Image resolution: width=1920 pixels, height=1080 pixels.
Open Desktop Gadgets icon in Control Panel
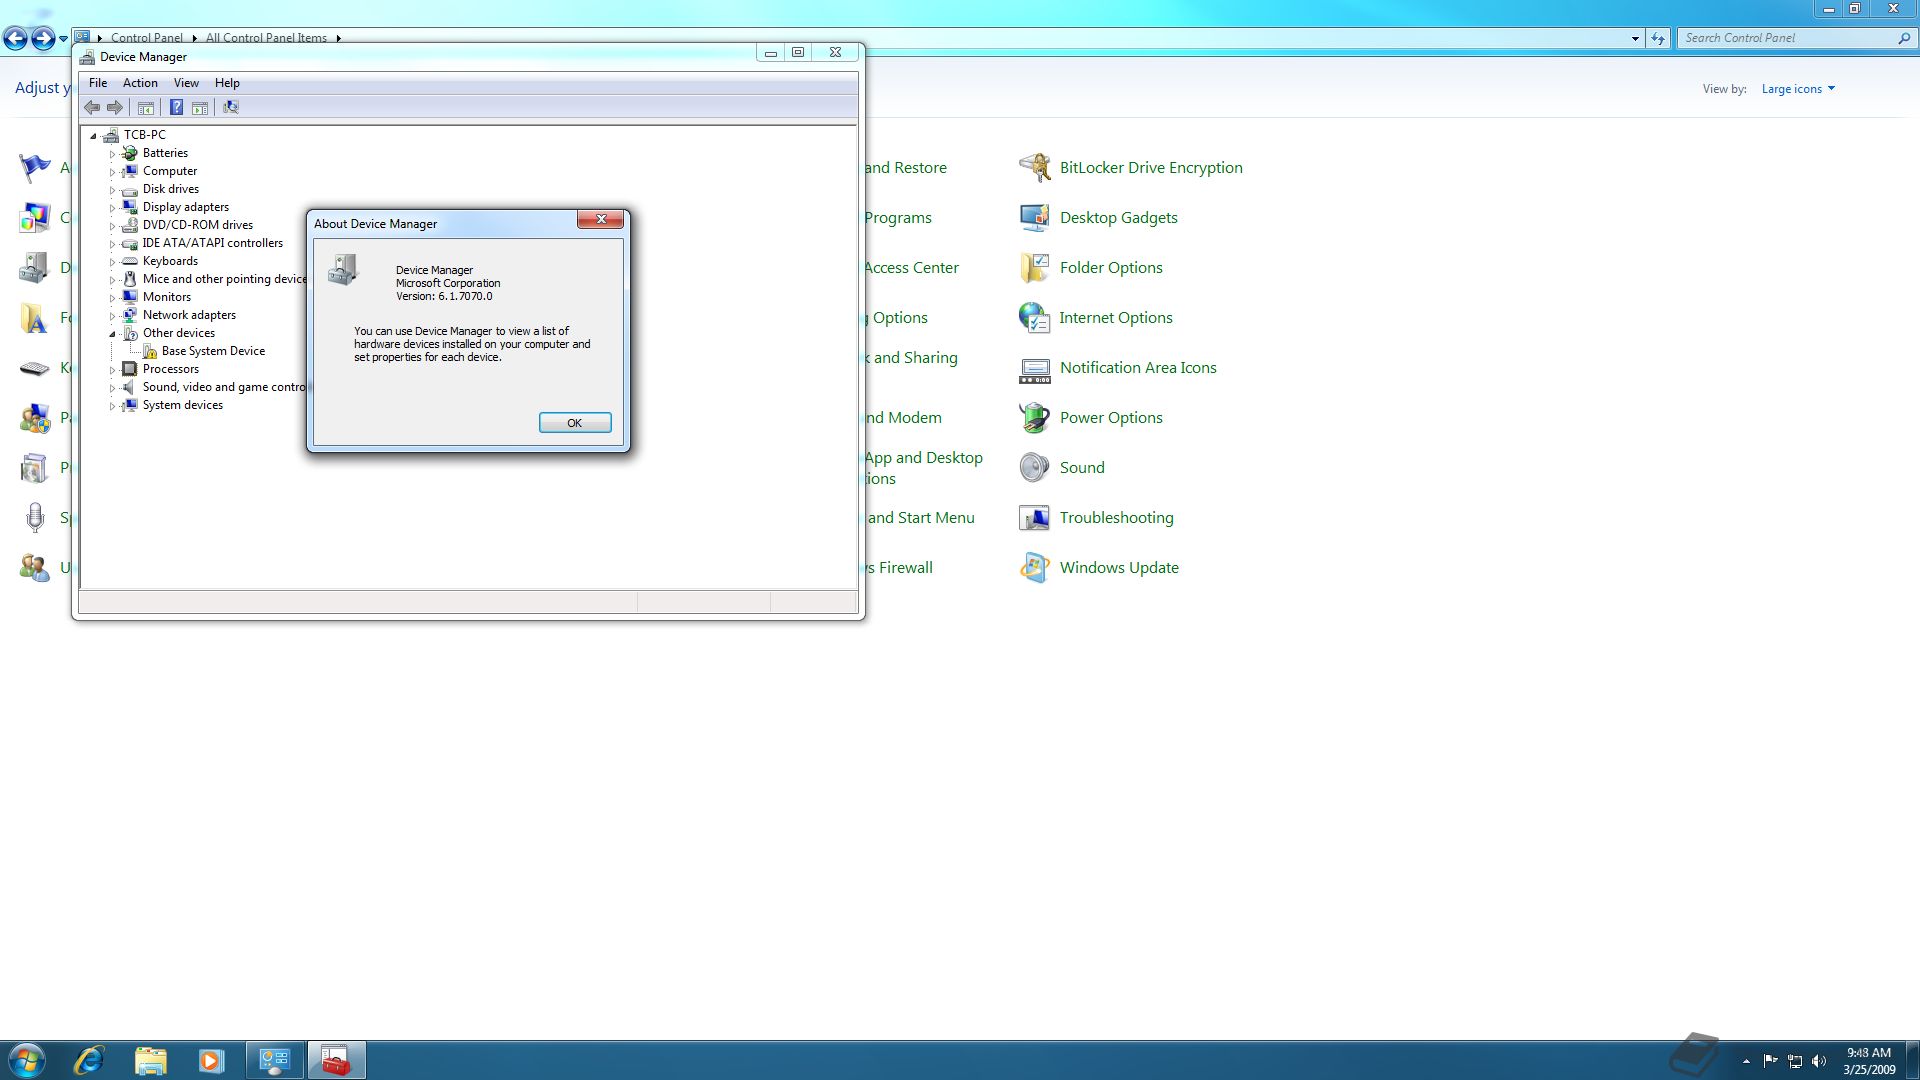click(1034, 217)
